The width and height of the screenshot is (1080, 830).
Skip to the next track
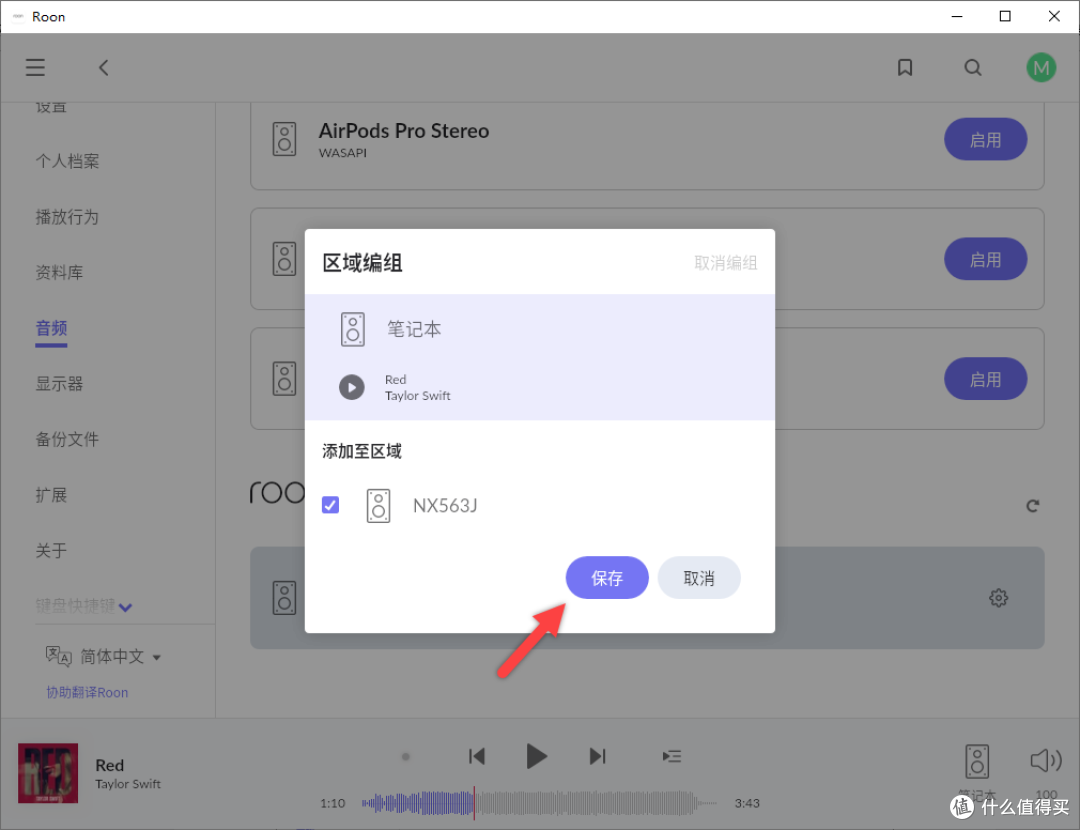pos(597,756)
